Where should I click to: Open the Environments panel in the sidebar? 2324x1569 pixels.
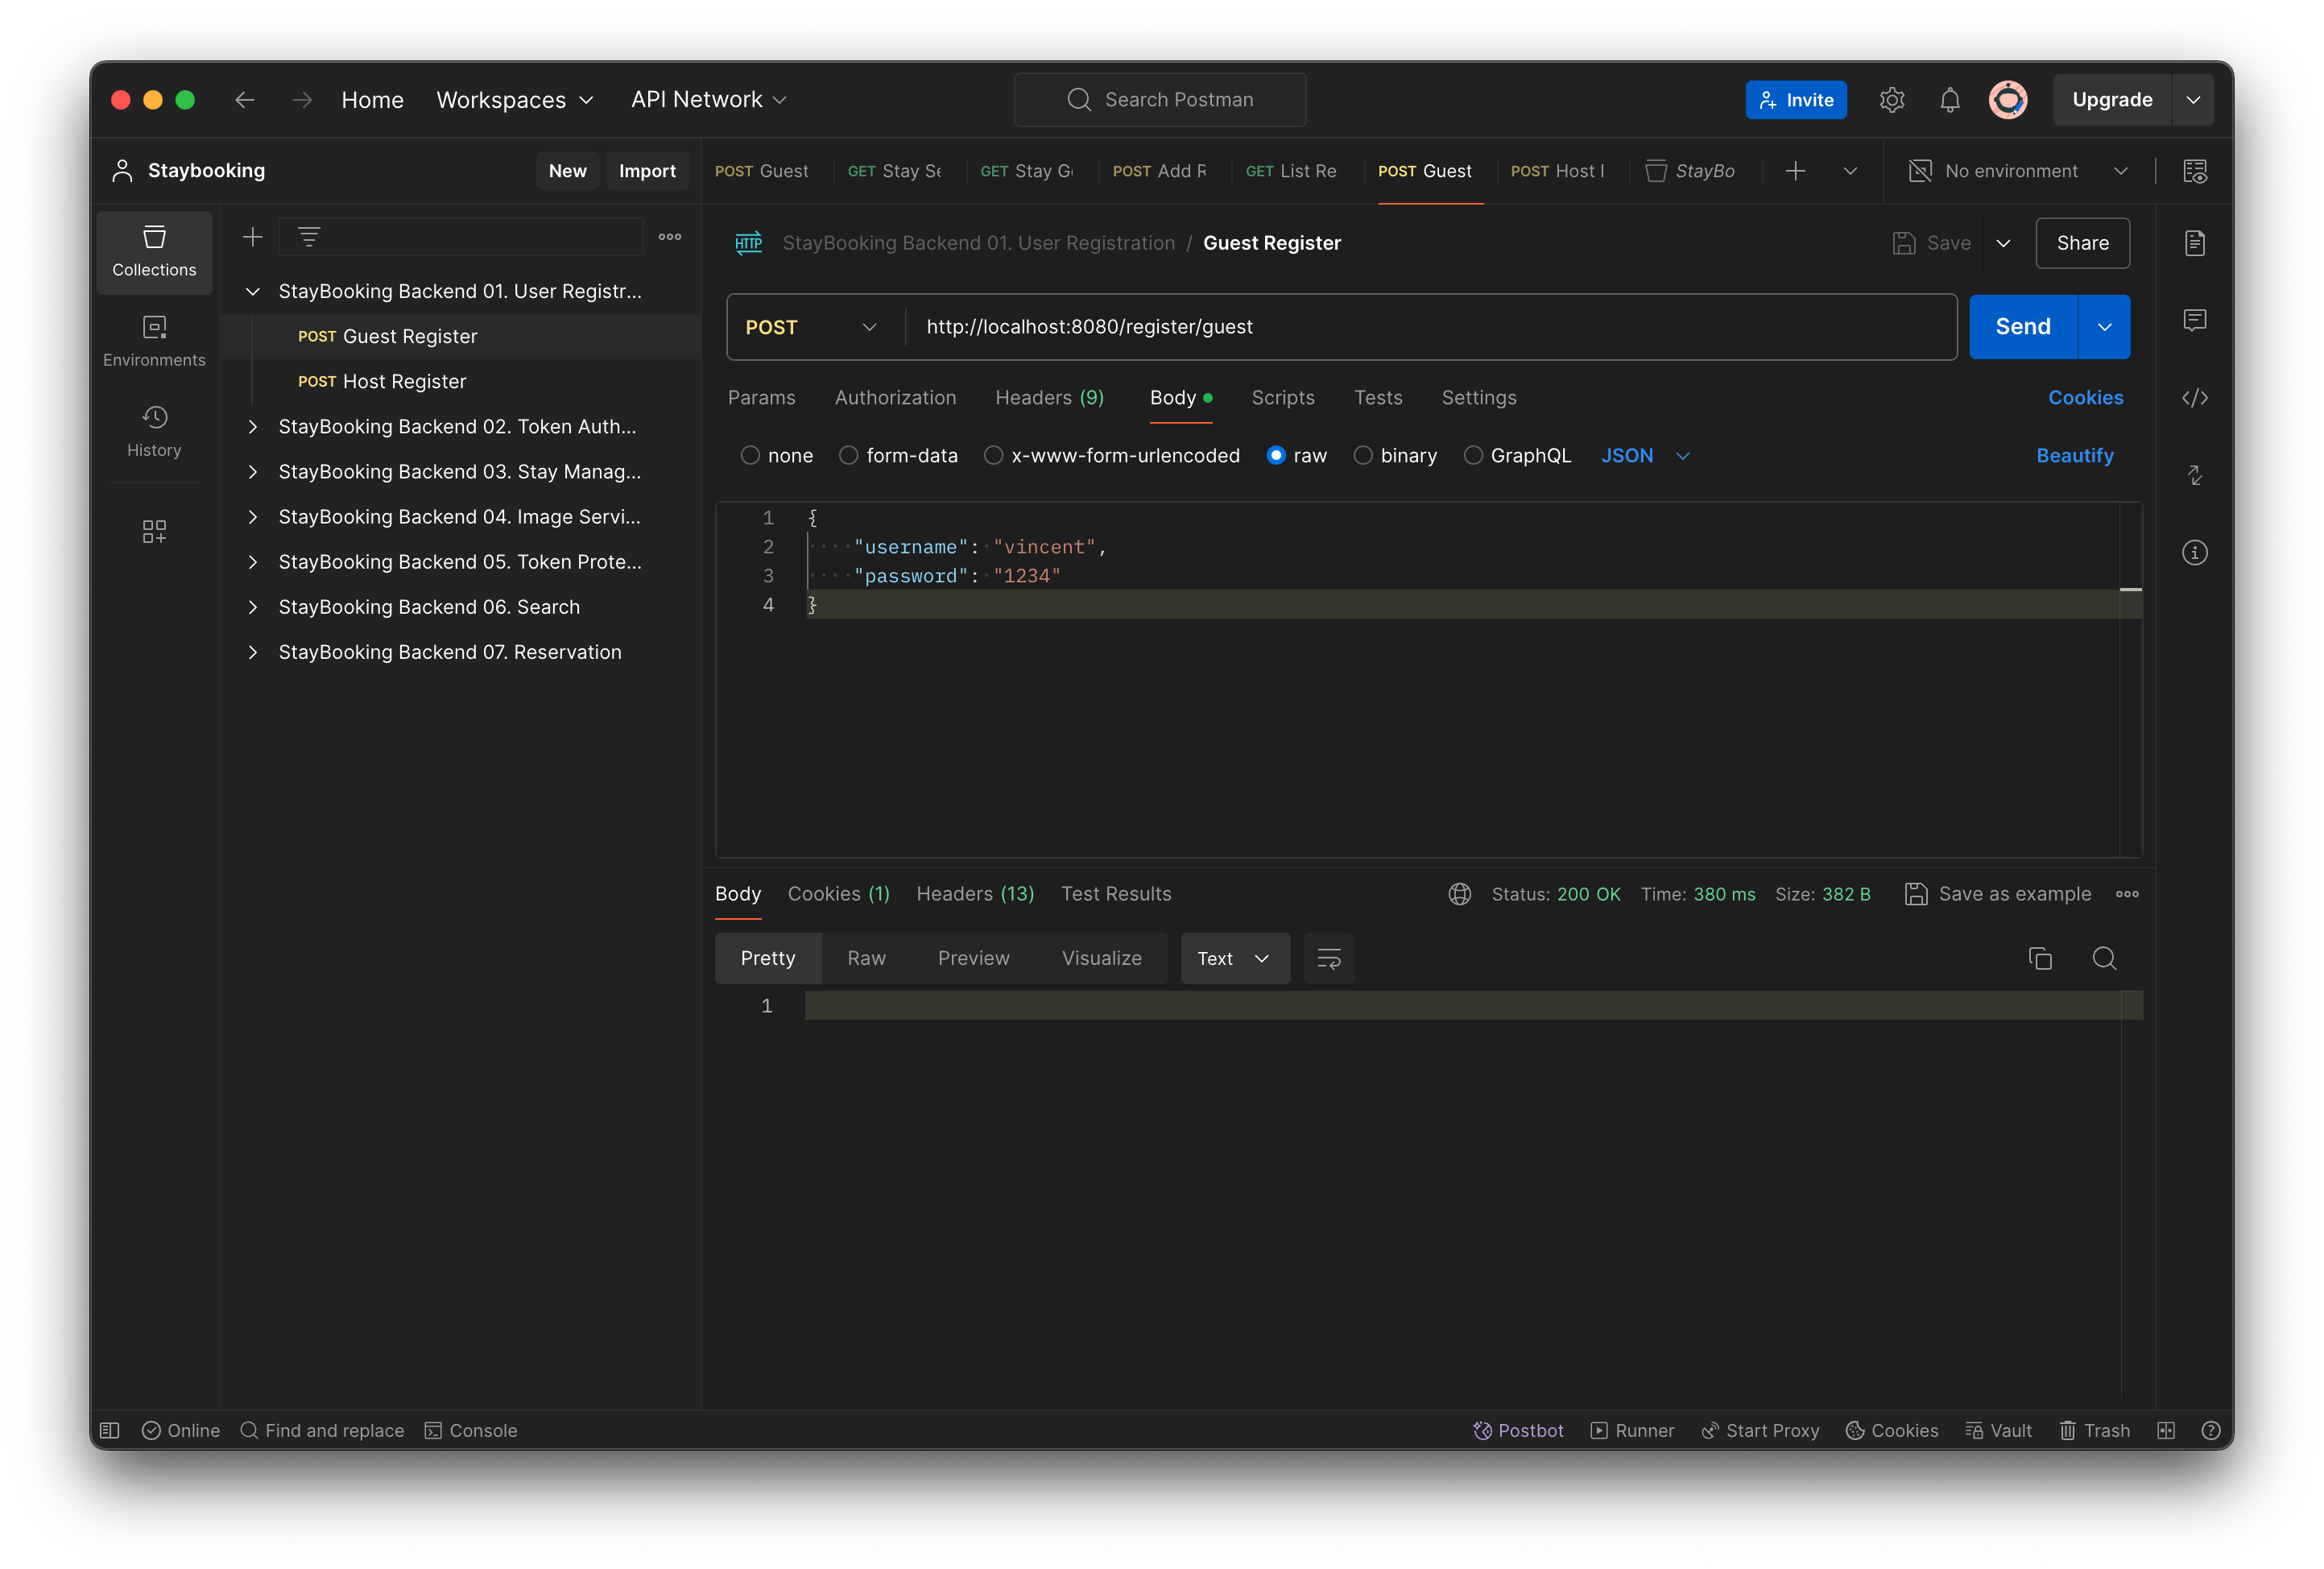[x=154, y=341]
